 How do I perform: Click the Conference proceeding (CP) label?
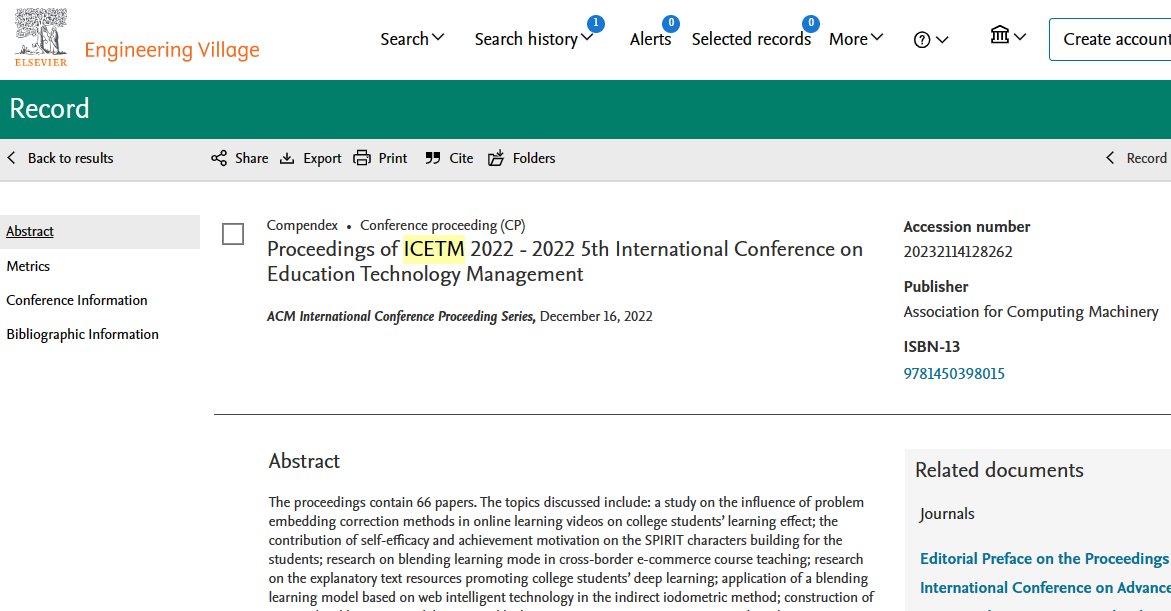pos(442,226)
